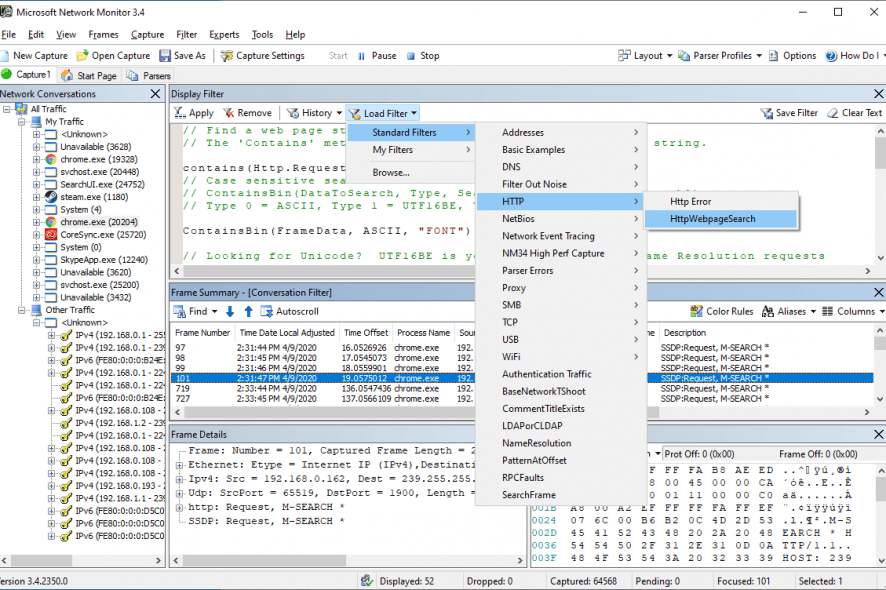Open the filter History dropdown
886x590 pixels.
pos(314,113)
